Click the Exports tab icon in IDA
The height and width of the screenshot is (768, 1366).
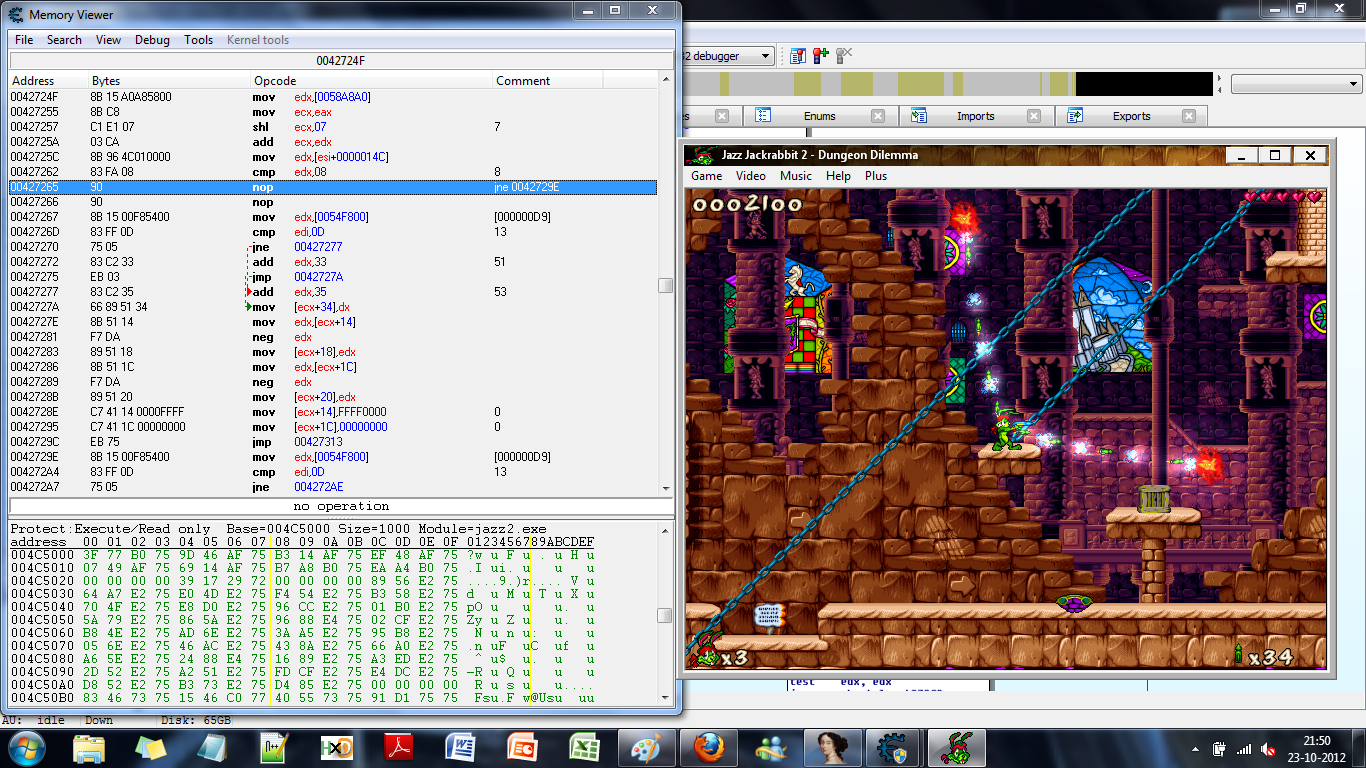(1076, 116)
